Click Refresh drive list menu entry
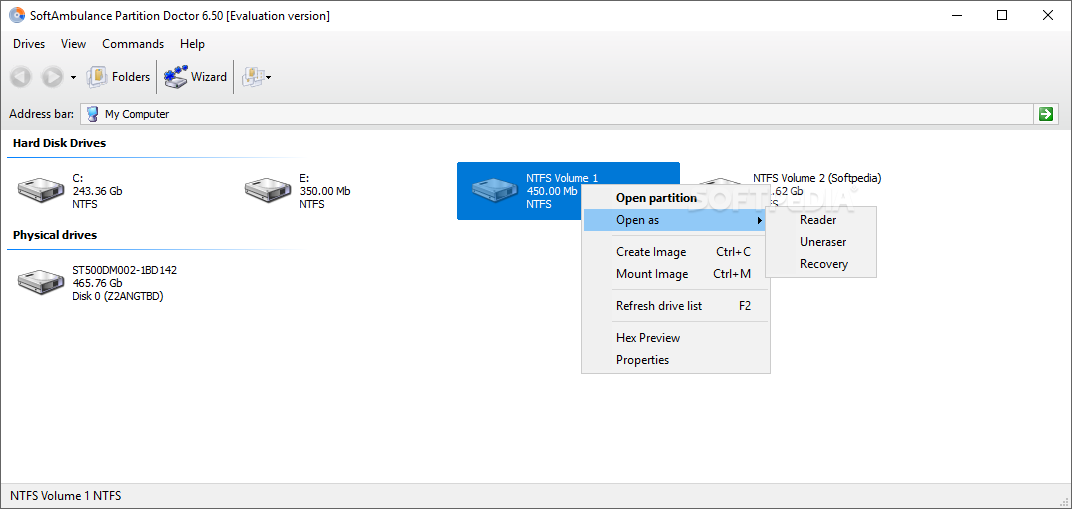Screen dimensions: 1072x509 coord(675,306)
